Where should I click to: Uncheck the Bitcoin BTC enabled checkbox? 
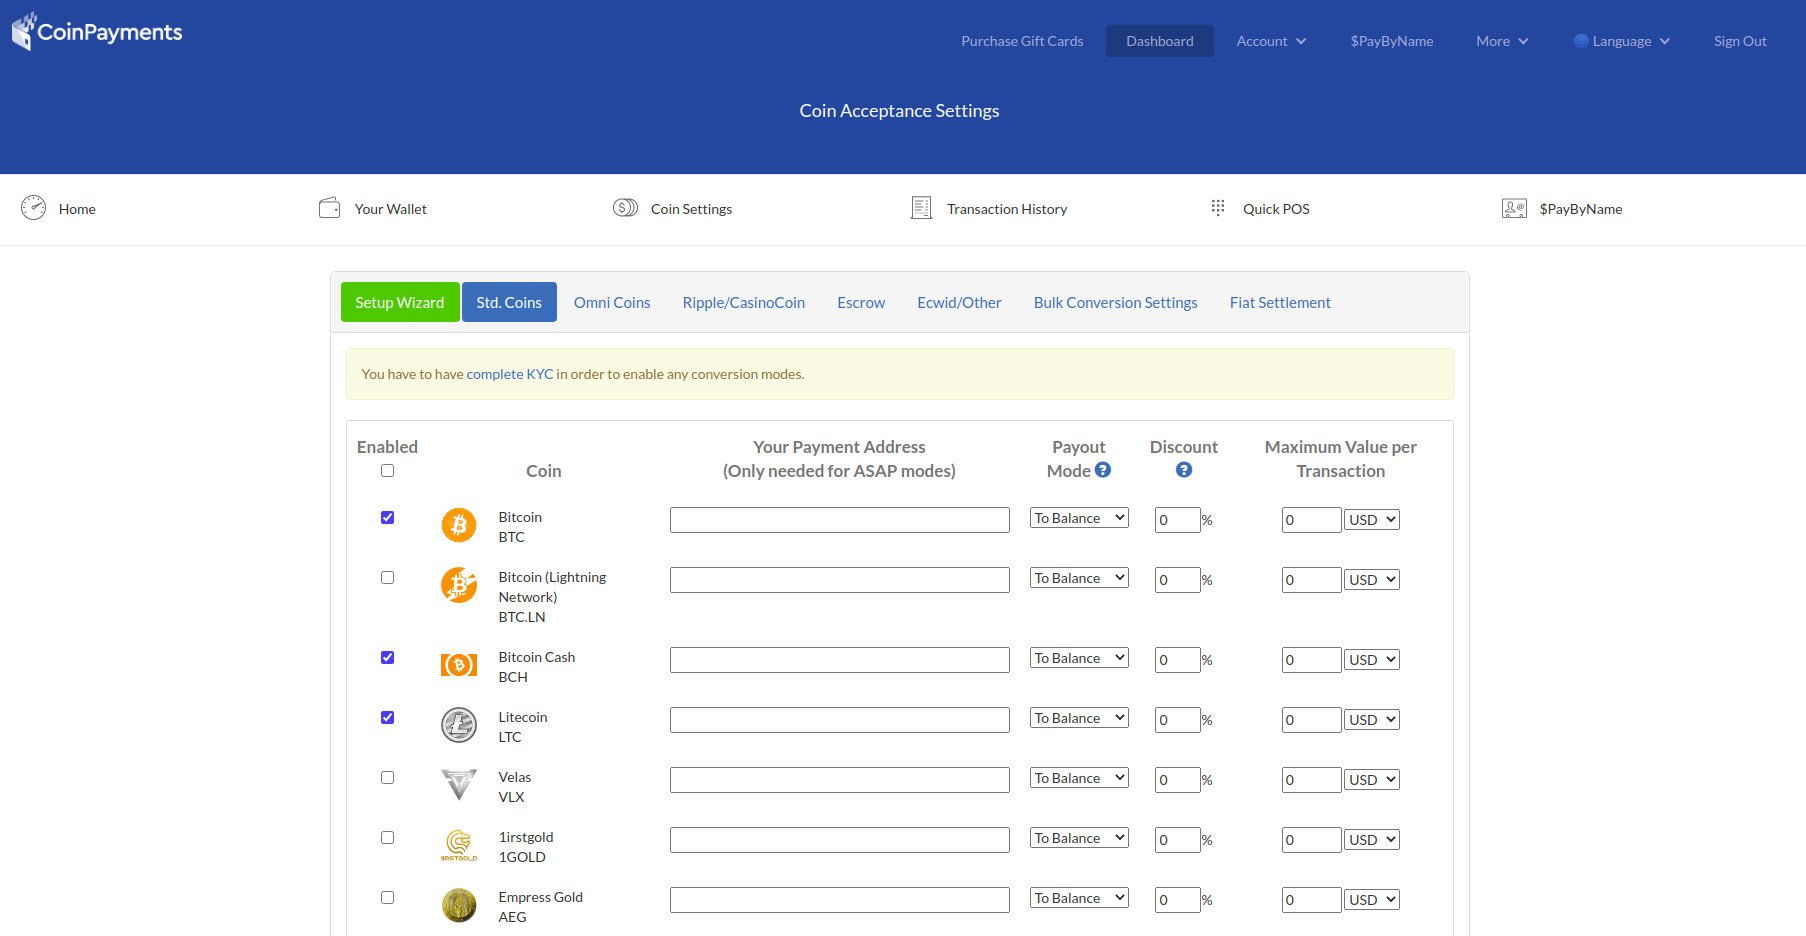pyautogui.click(x=387, y=518)
